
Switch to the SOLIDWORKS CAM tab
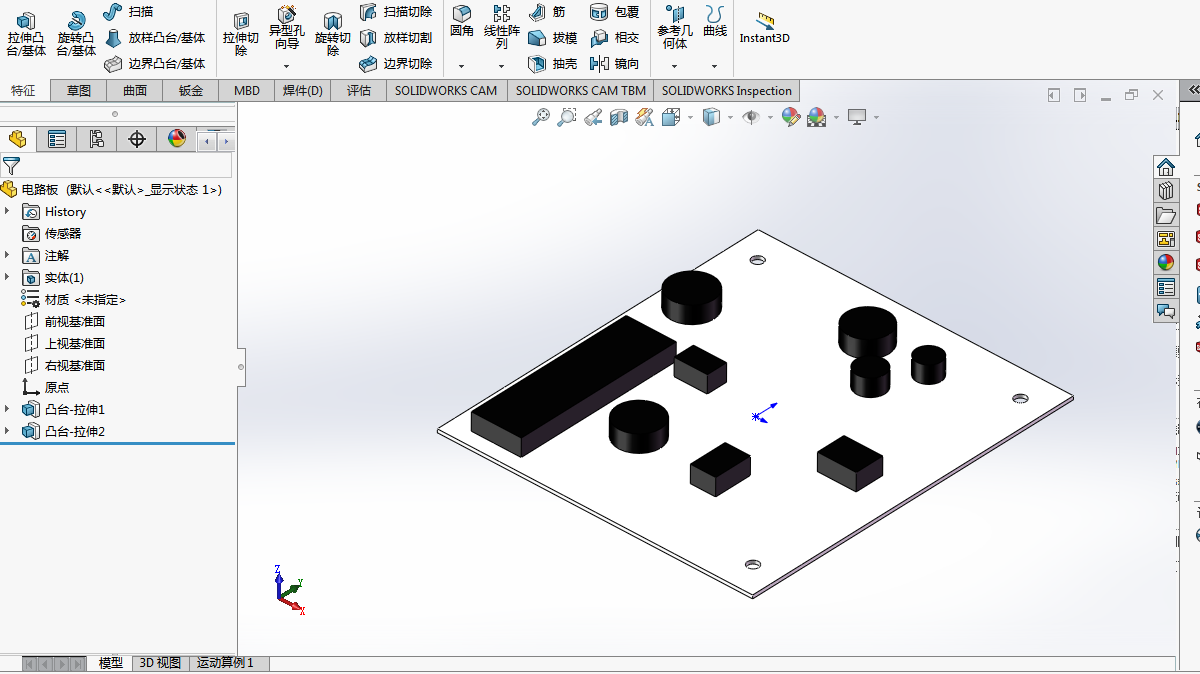[446, 90]
